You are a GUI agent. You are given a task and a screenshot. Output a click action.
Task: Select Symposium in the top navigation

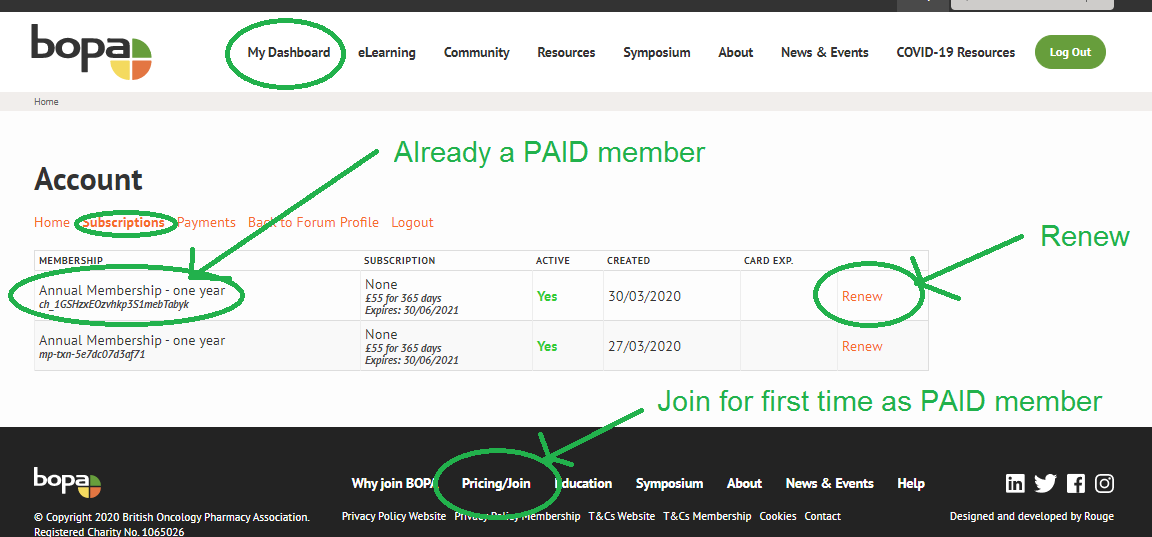[x=657, y=52]
